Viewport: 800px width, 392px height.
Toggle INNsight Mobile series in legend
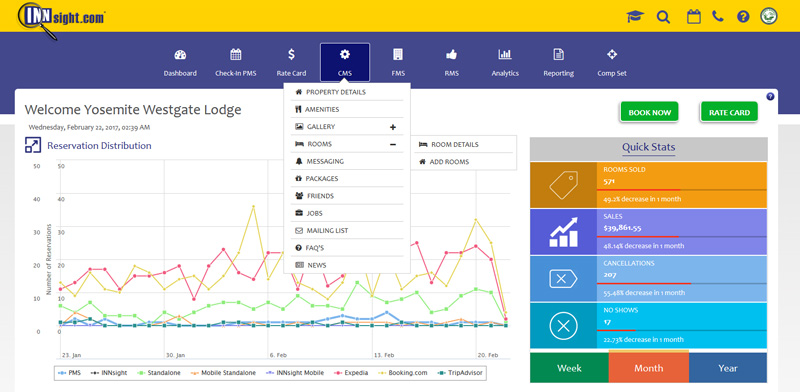click(294, 373)
